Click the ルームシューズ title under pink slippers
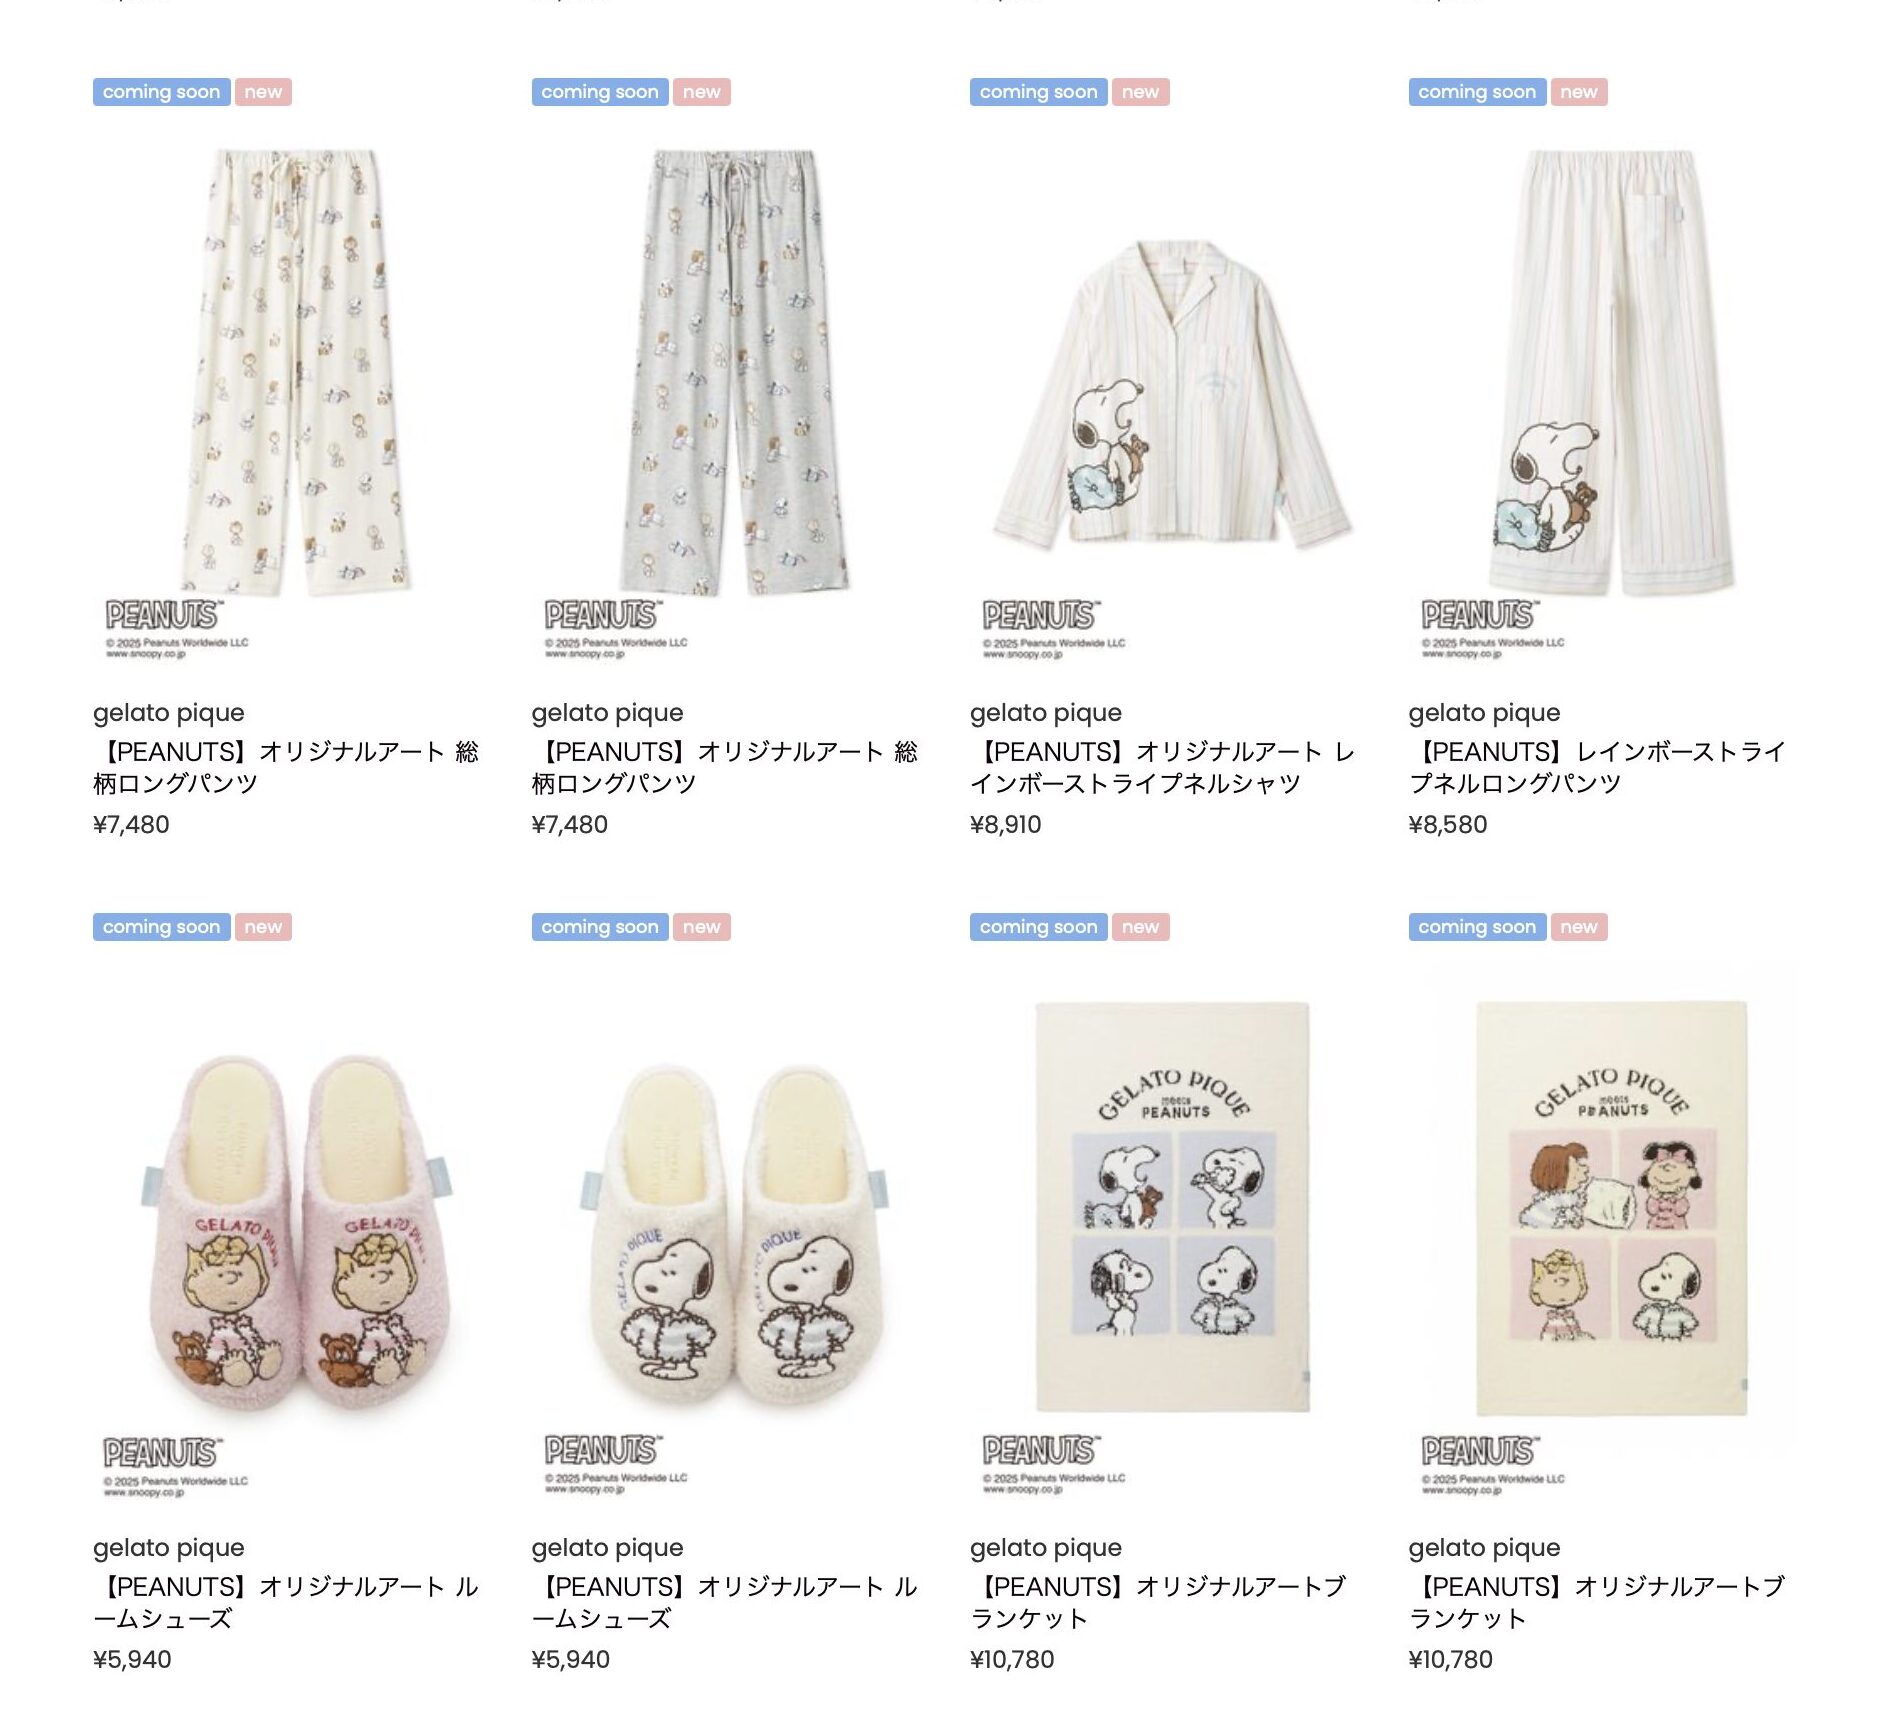Image resolution: width=1890 pixels, height=1732 pixels. (x=286, y=1602)
